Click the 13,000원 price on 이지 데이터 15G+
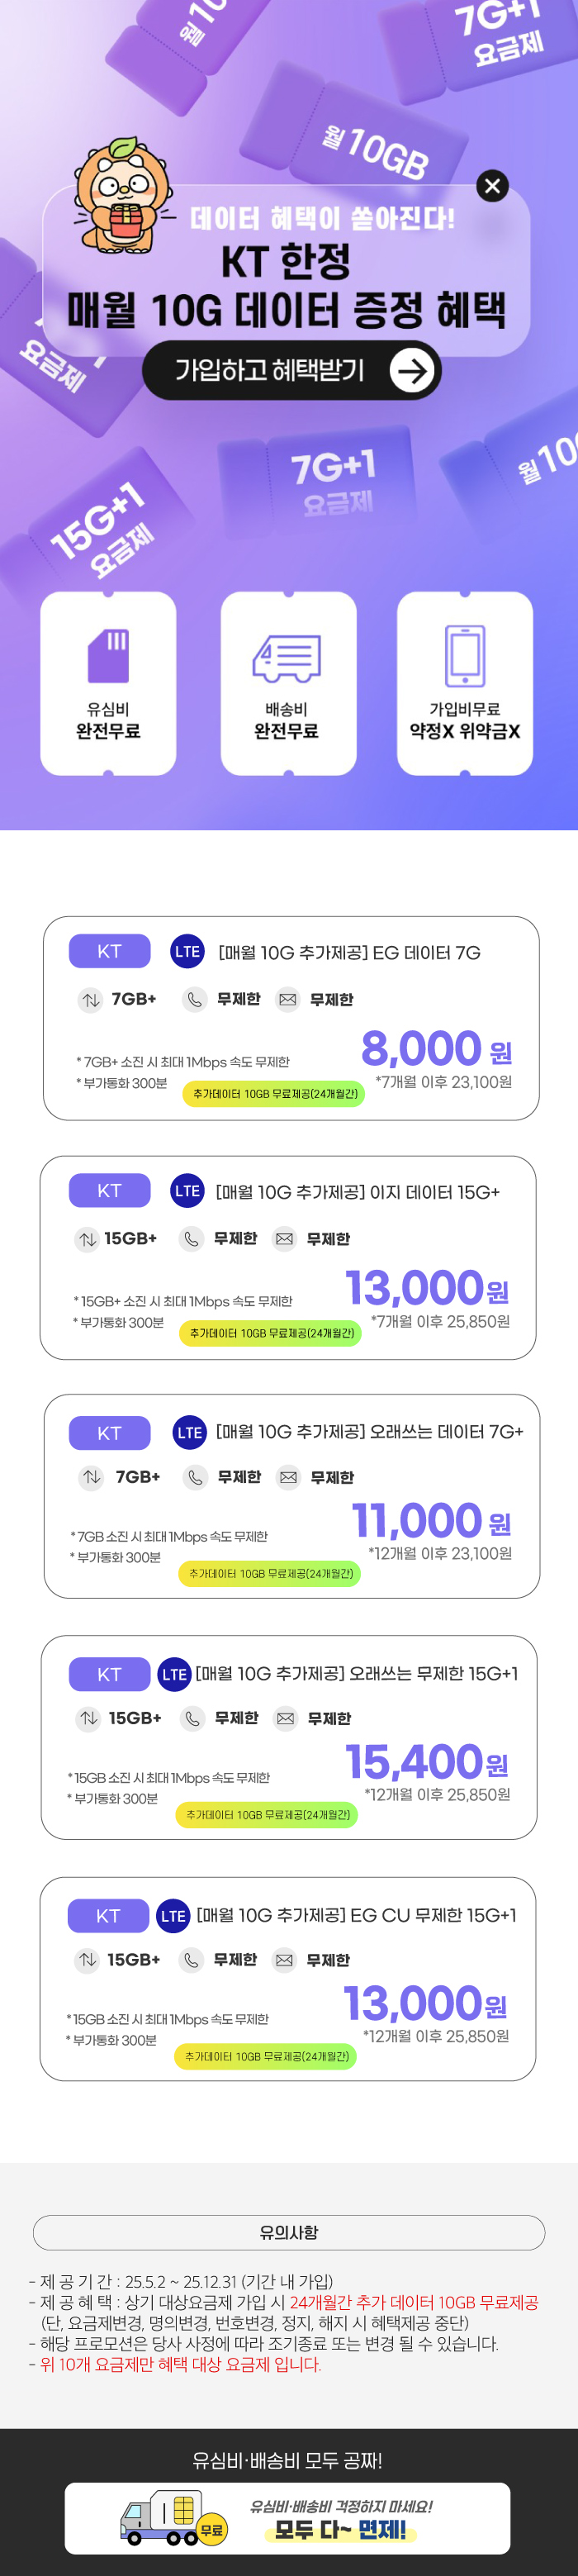 [427, 1288]
